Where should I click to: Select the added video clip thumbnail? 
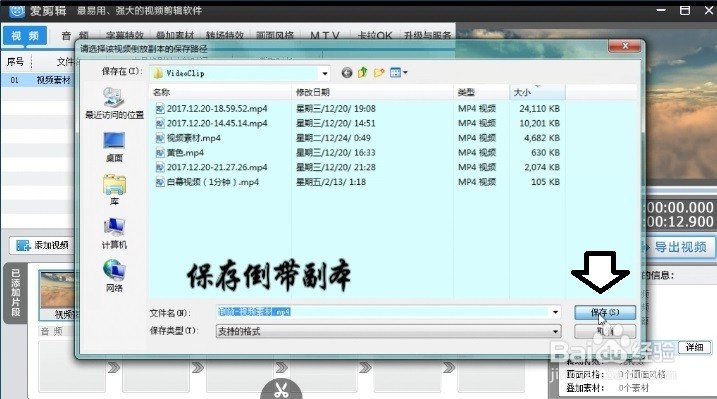(57, 294)
